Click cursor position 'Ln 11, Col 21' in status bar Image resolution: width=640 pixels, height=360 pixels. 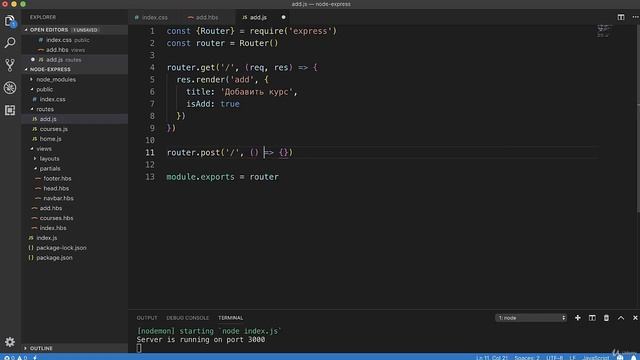[491, 358]
